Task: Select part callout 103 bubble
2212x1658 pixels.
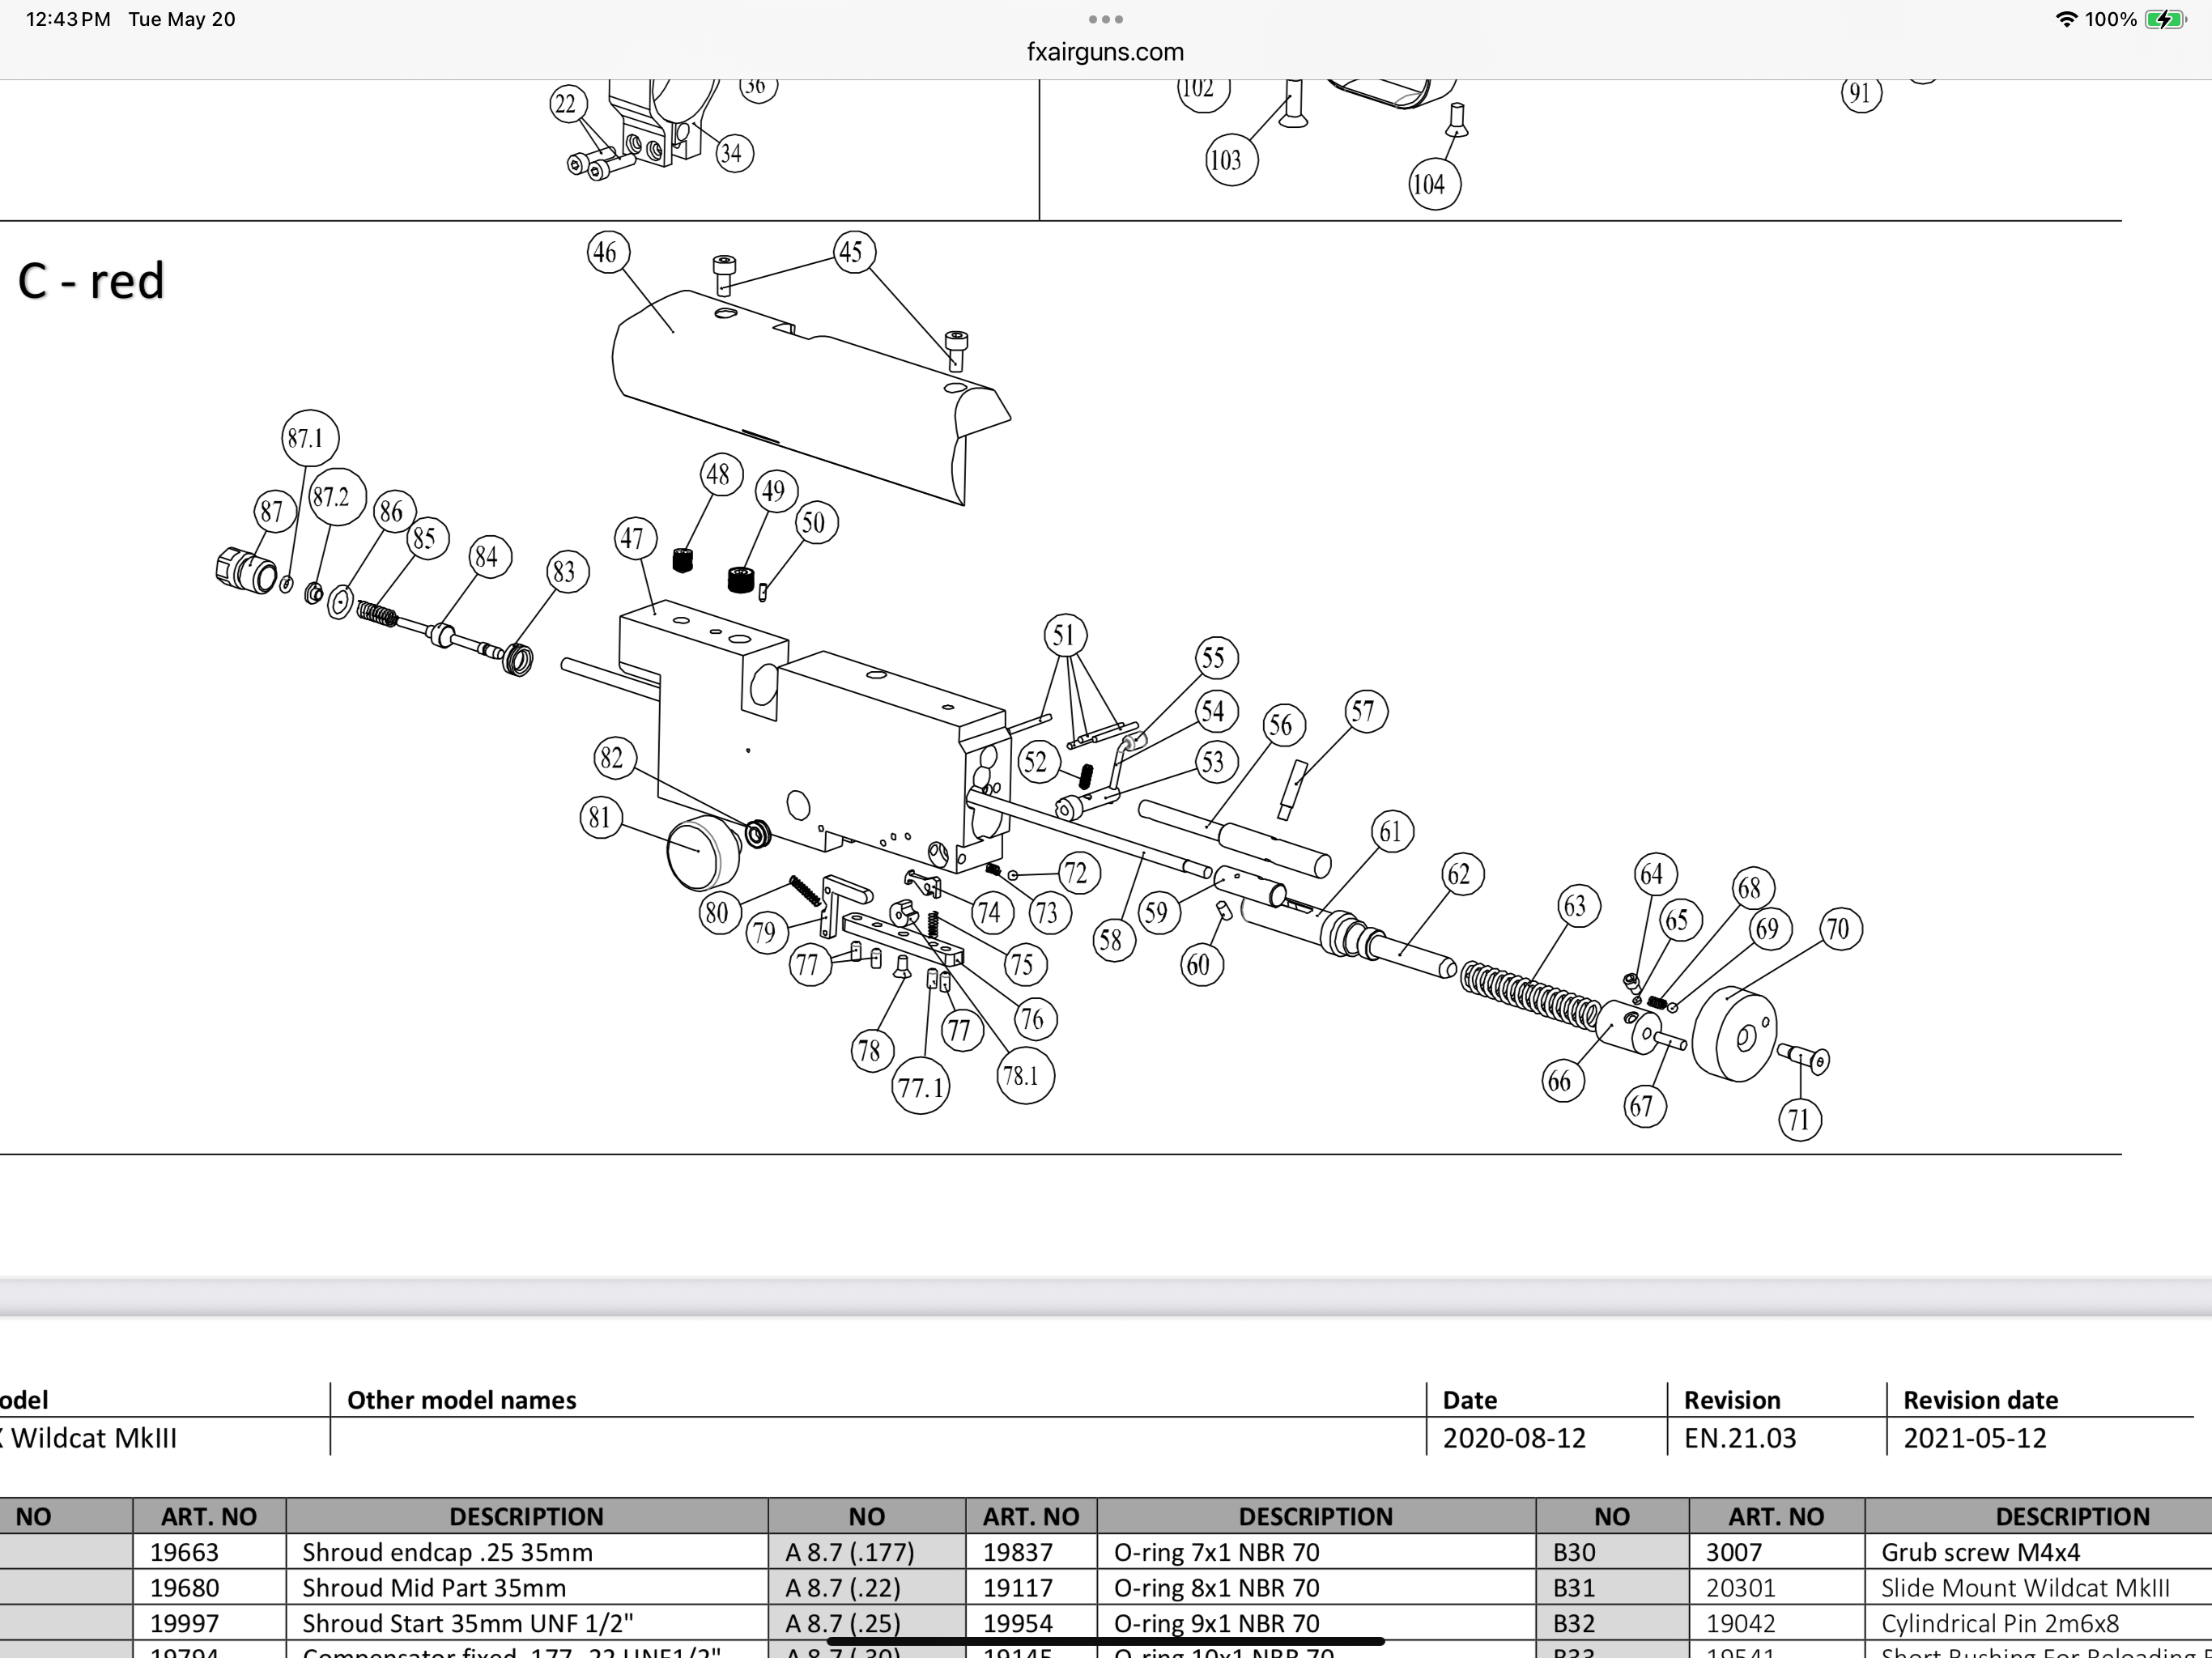Action: point(1231,160)
